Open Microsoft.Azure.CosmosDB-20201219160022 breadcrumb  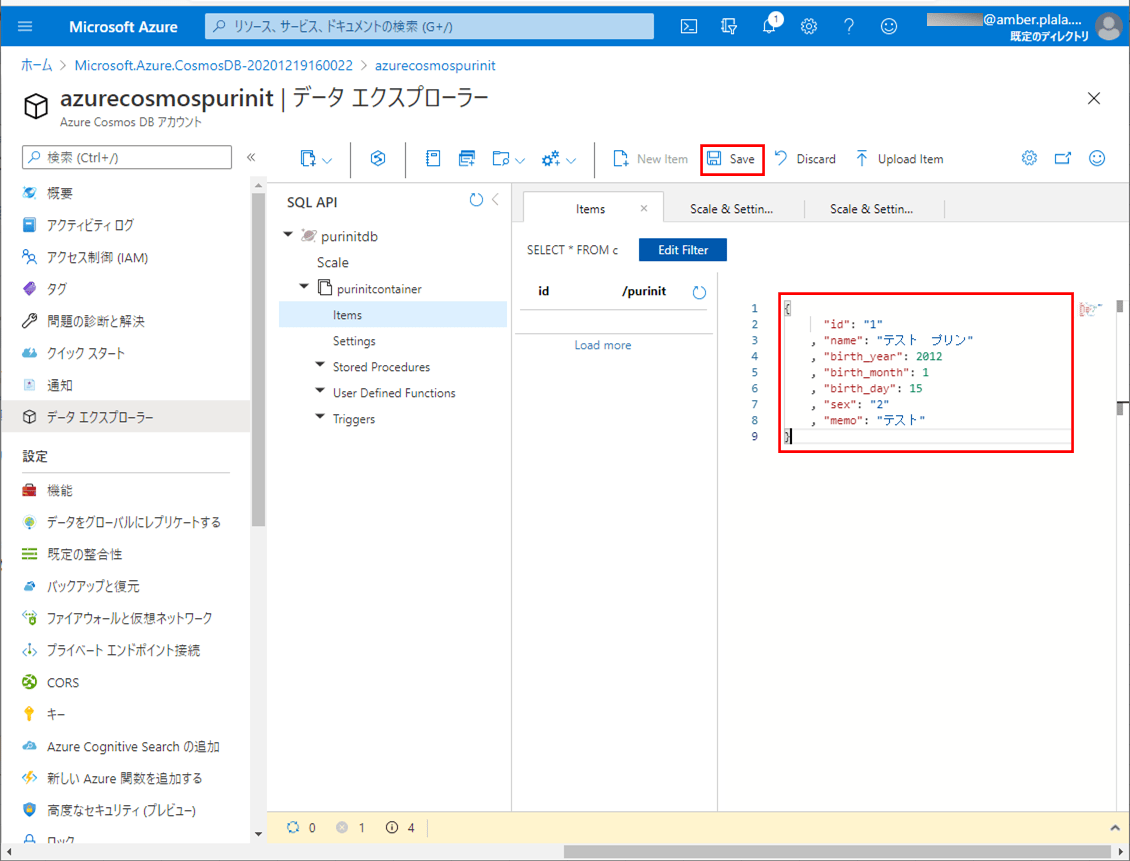[x=214, y=66]
